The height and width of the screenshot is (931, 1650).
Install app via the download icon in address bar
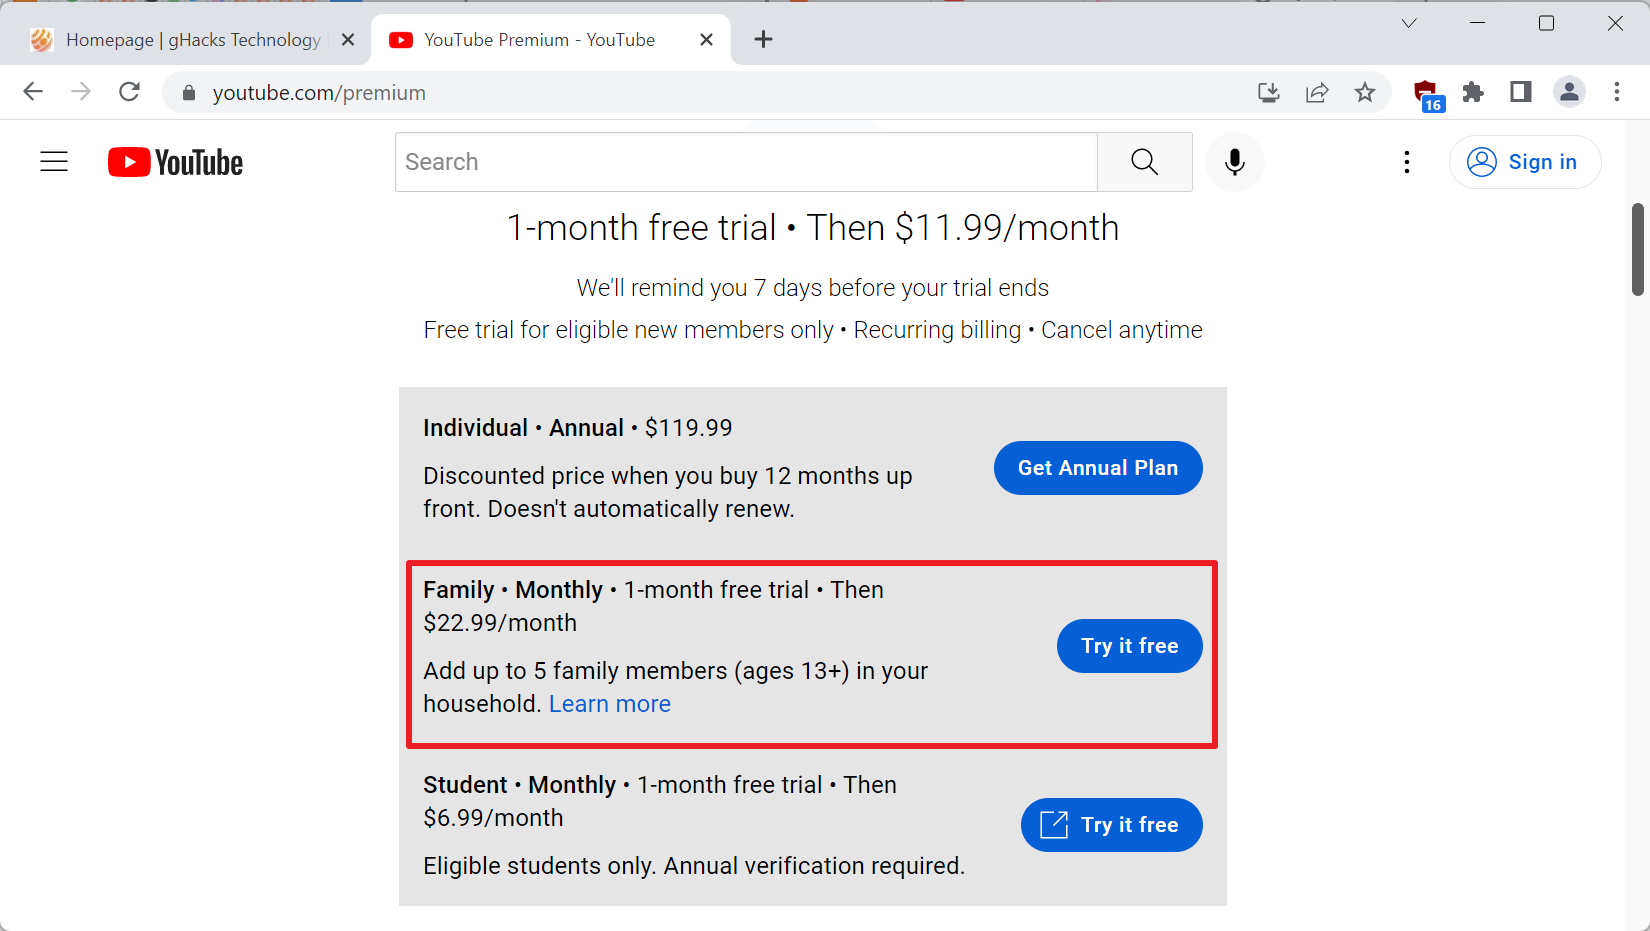(1269, 93)
